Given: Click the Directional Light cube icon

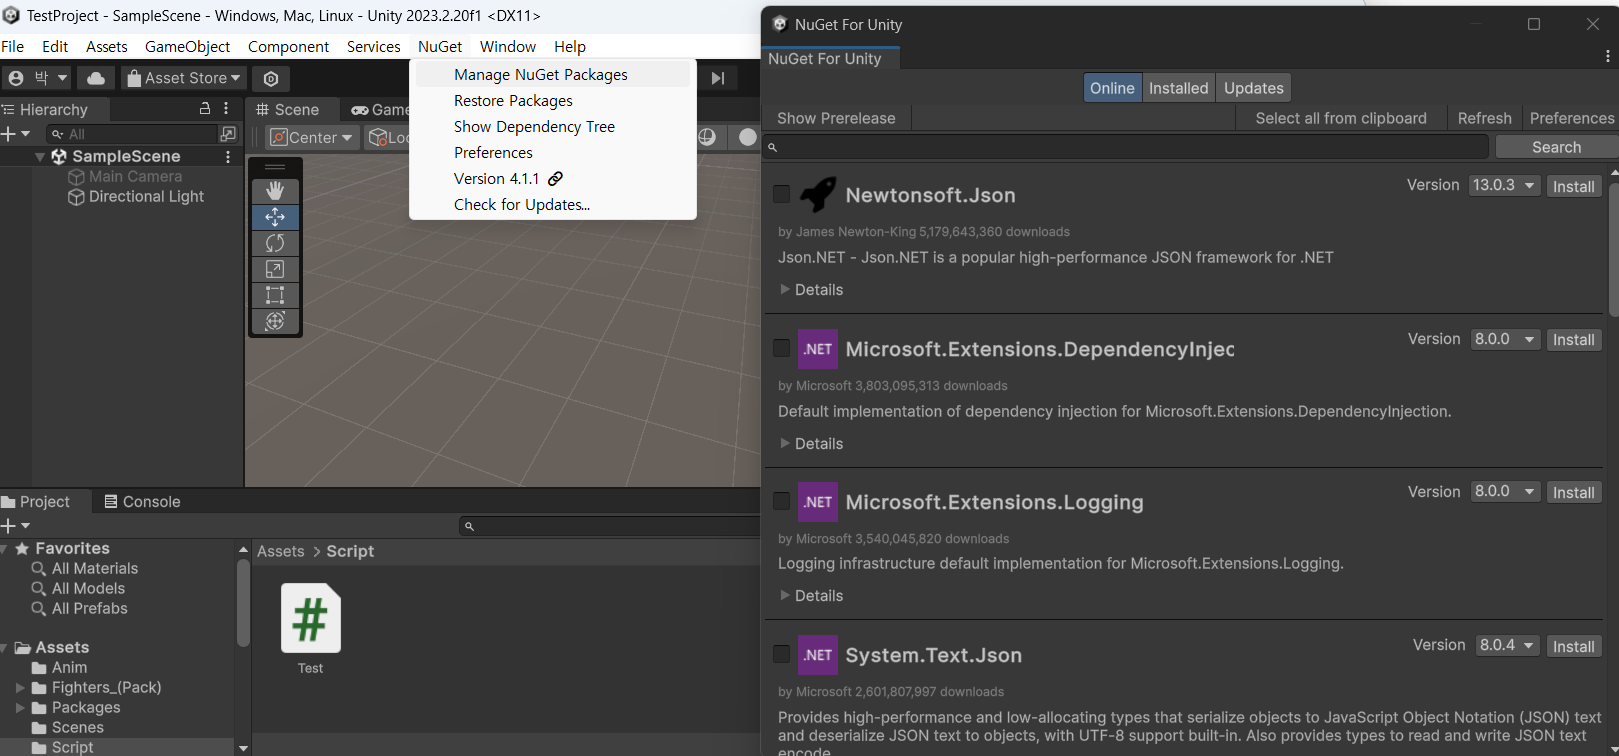Looking at the screenshot, I should click(x=76, y=197).
